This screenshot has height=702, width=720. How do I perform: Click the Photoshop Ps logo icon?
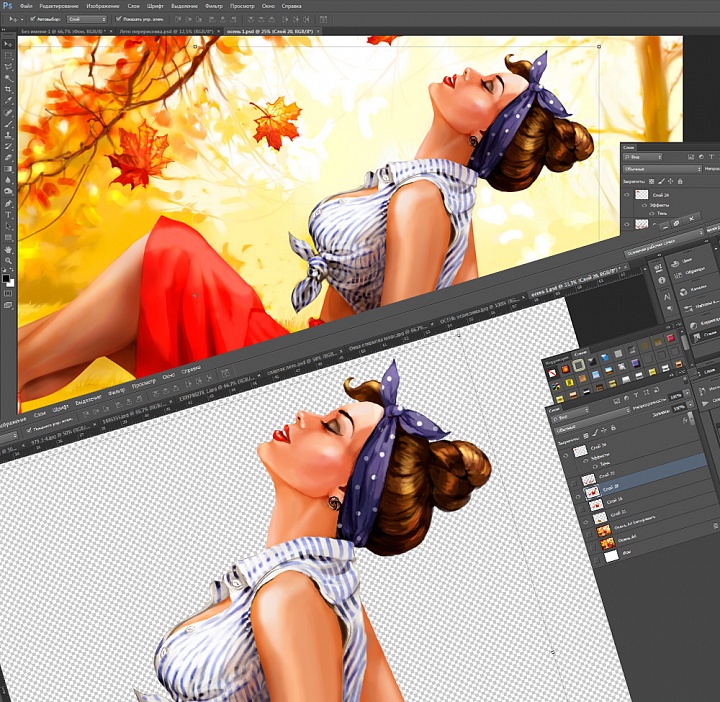7,6
